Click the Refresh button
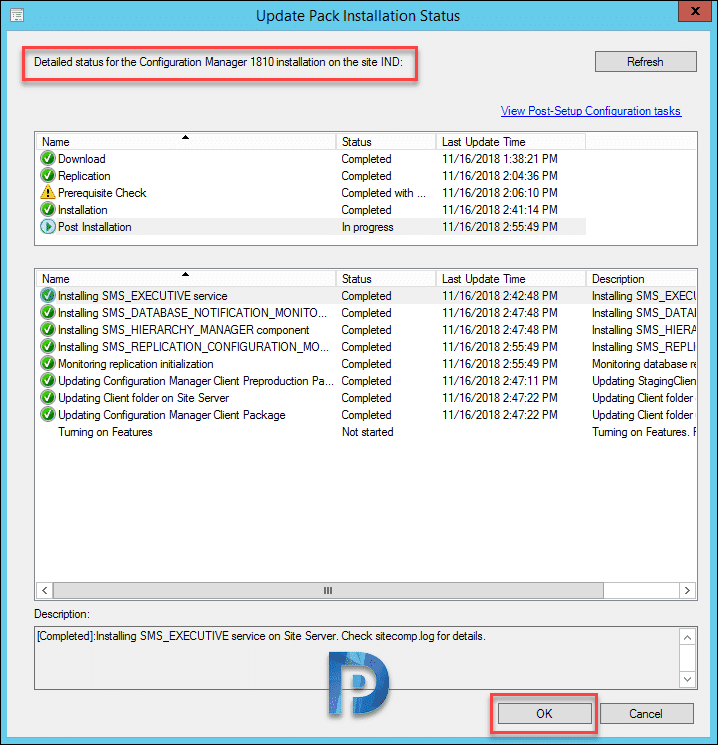Viewport: 718px width, 745px height. tap(645, 62)
